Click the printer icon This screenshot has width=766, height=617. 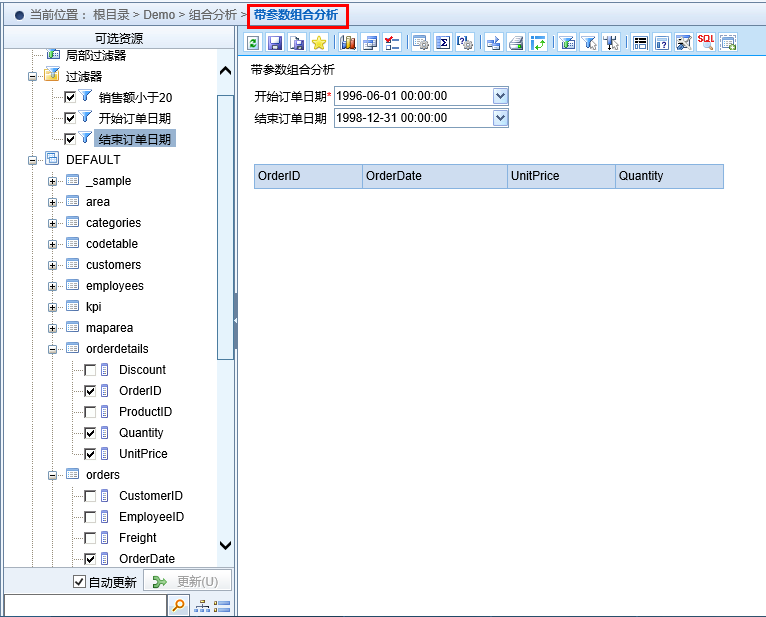[x=516, y=43]
